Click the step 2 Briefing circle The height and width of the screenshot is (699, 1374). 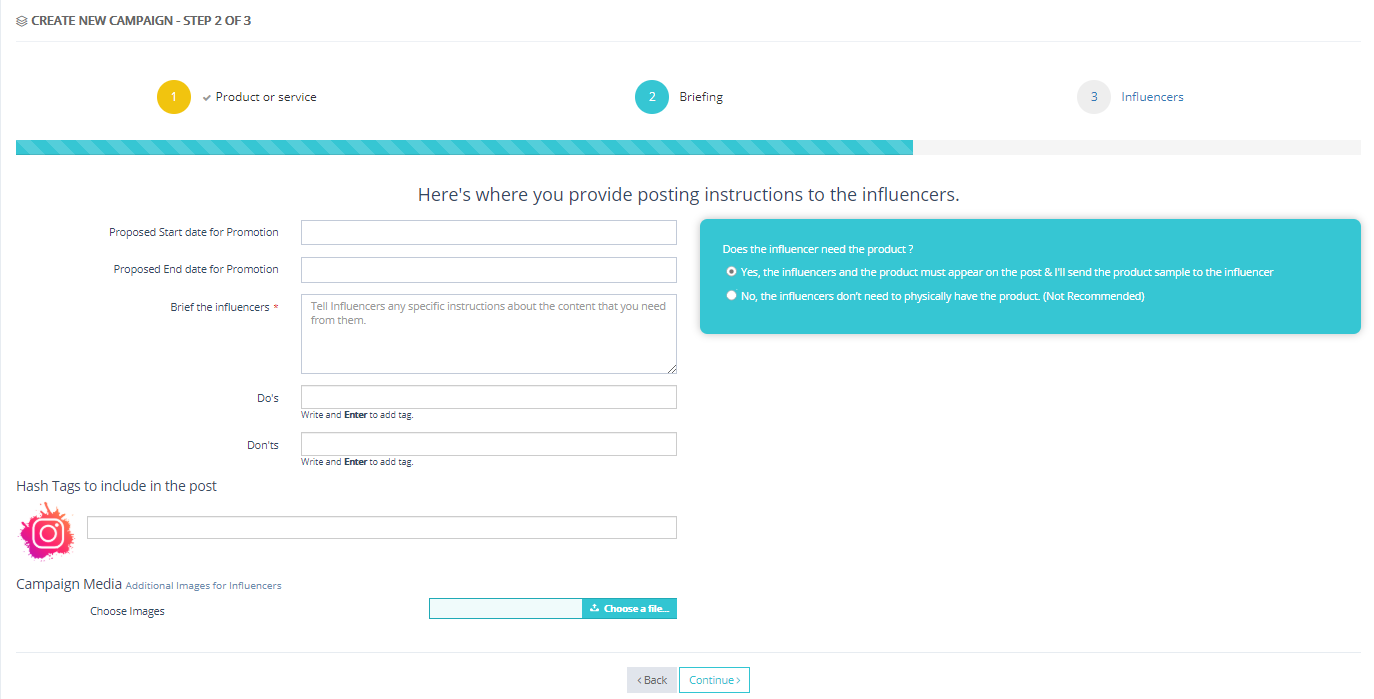(x=651, y=97)
